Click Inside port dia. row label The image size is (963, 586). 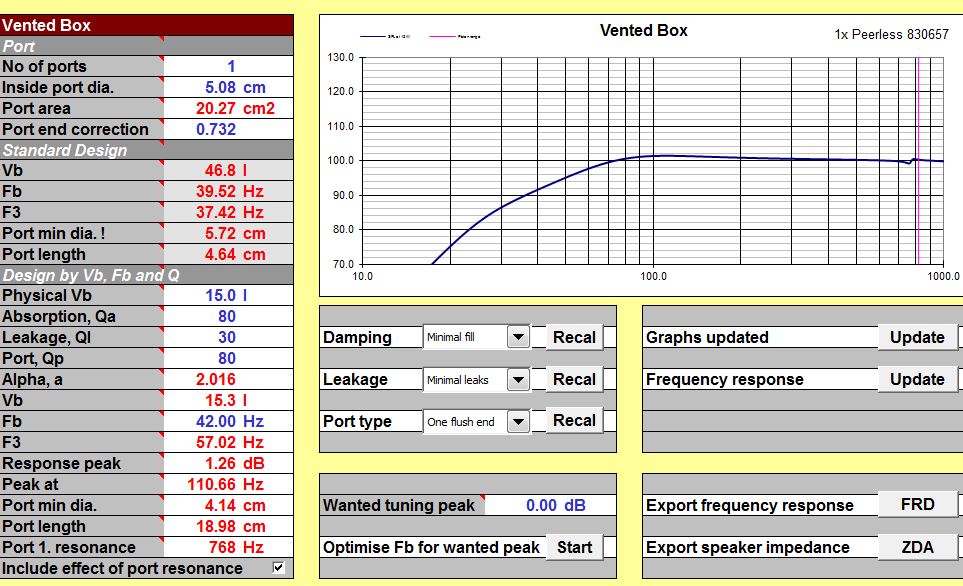click(58, 87)
